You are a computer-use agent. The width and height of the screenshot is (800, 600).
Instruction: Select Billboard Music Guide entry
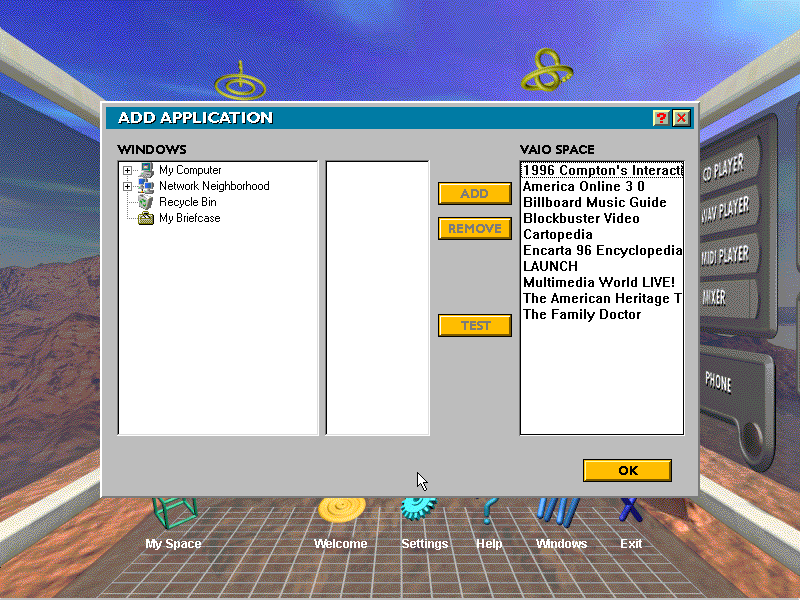pyautogui.click(x=594, y=203)
